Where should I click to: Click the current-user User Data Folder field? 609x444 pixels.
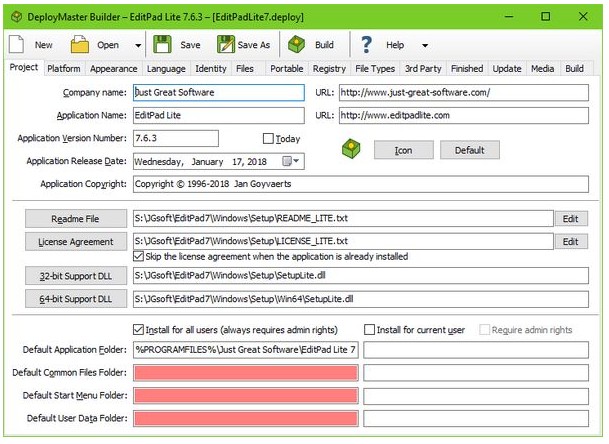pos(476,418)
